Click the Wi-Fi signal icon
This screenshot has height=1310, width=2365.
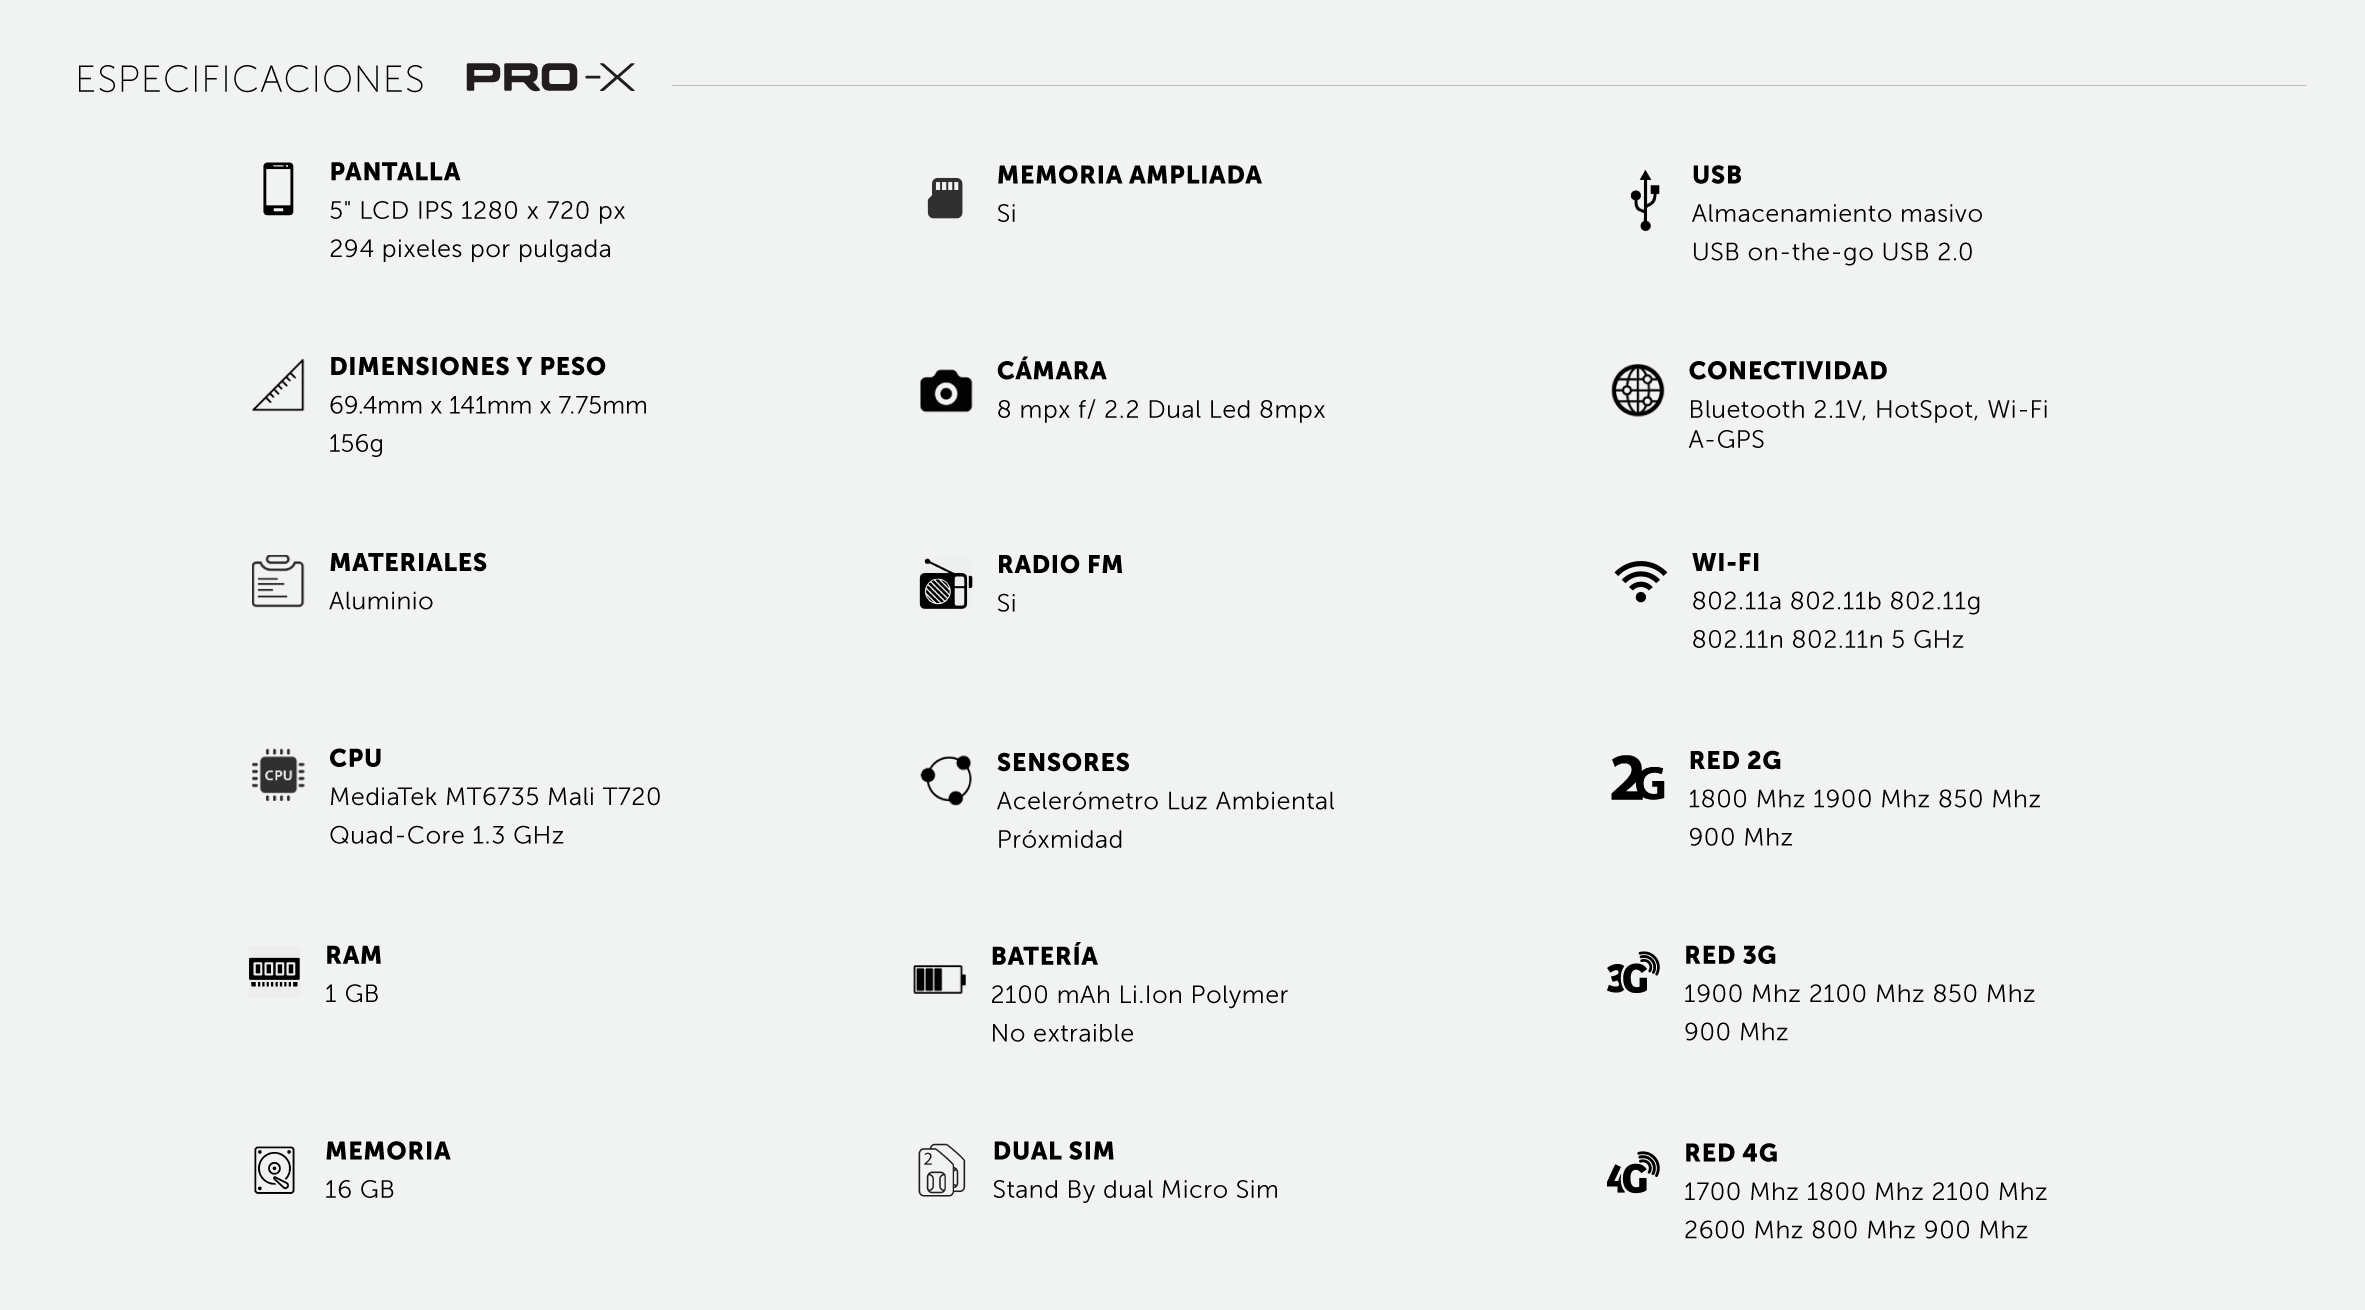click(x=1640, y=581)
